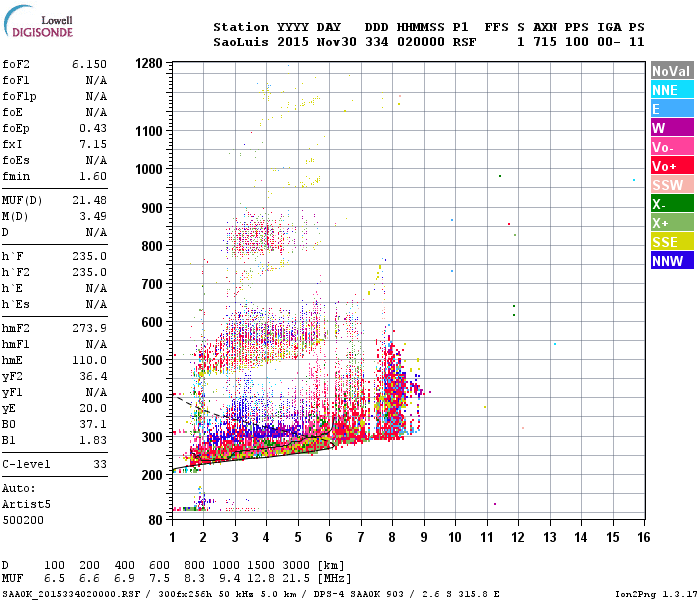Select the X+ light green legend swatch
This screenshot has width=700, height=600.
click(672, 223)
